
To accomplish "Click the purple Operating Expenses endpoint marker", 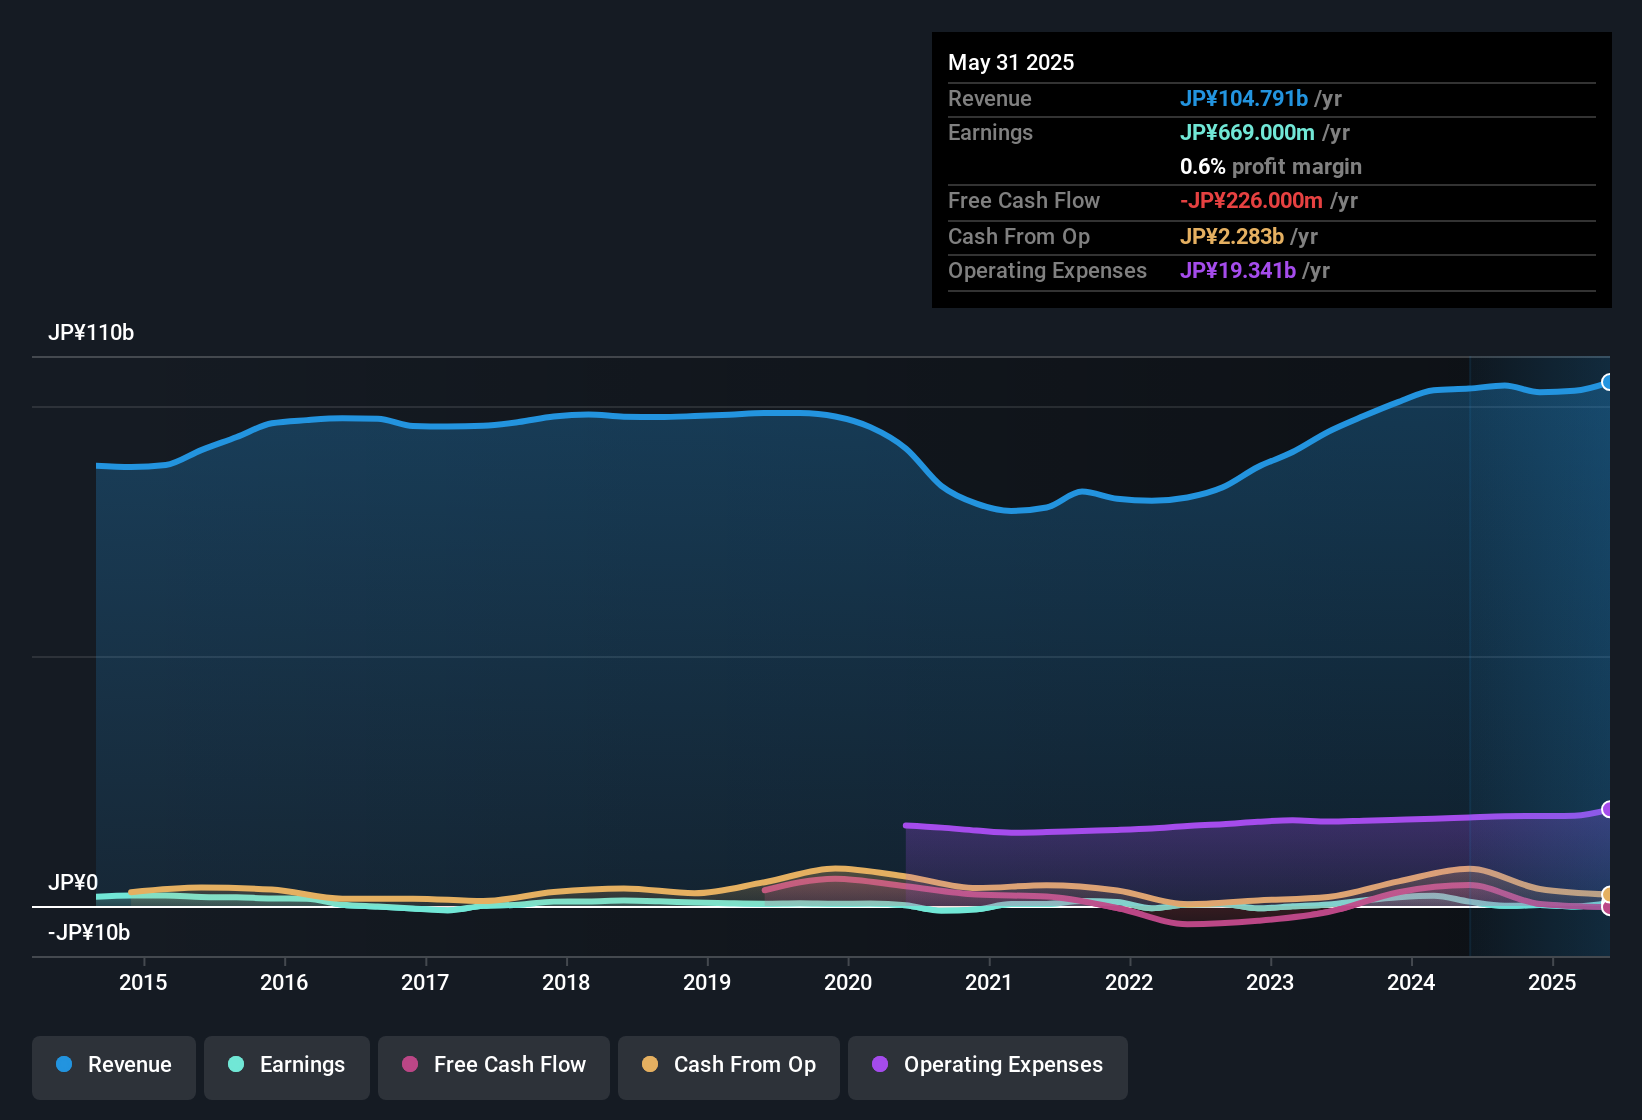I will pyautogui.click(x=1608, y=809).
